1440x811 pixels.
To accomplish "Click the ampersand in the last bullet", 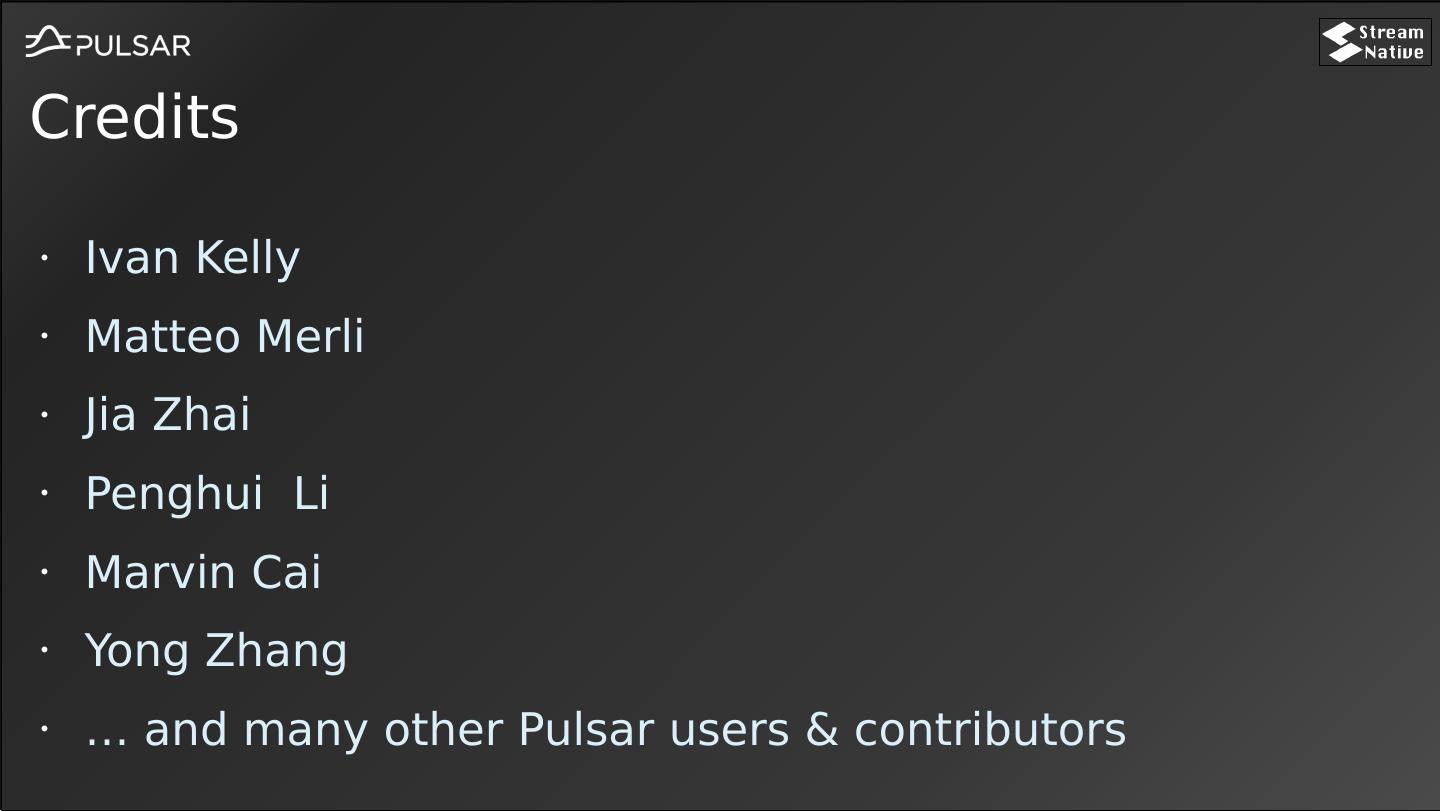I will tap(821, 730).
